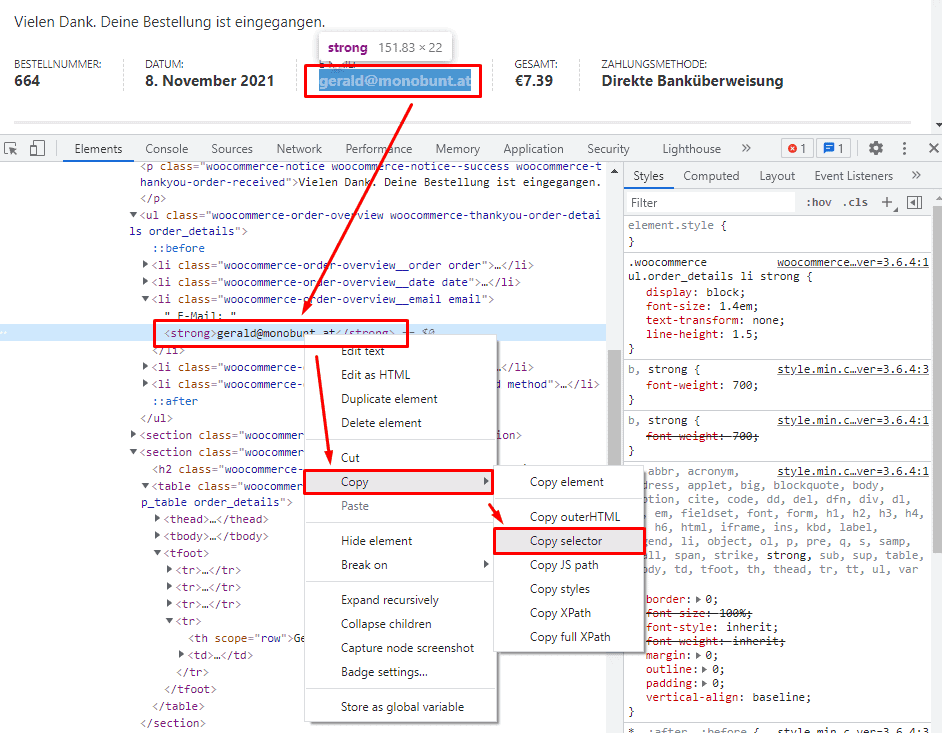
Task: Open DevTools settings gear
Action: 876,148
